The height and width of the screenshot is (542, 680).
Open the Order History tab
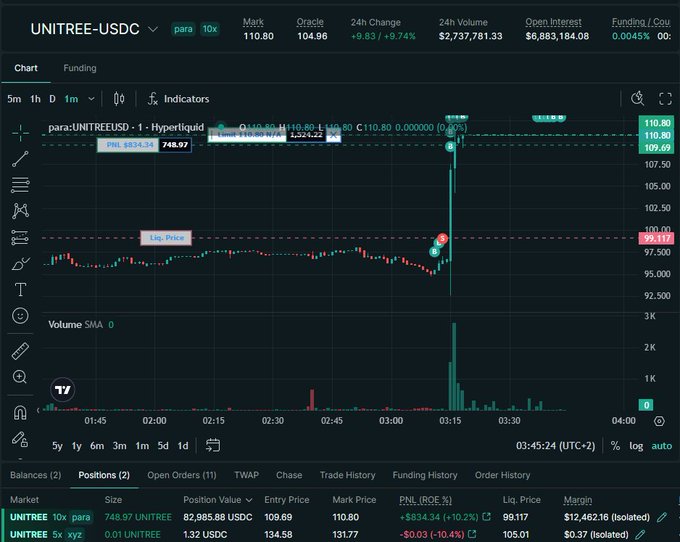[503, 475]
